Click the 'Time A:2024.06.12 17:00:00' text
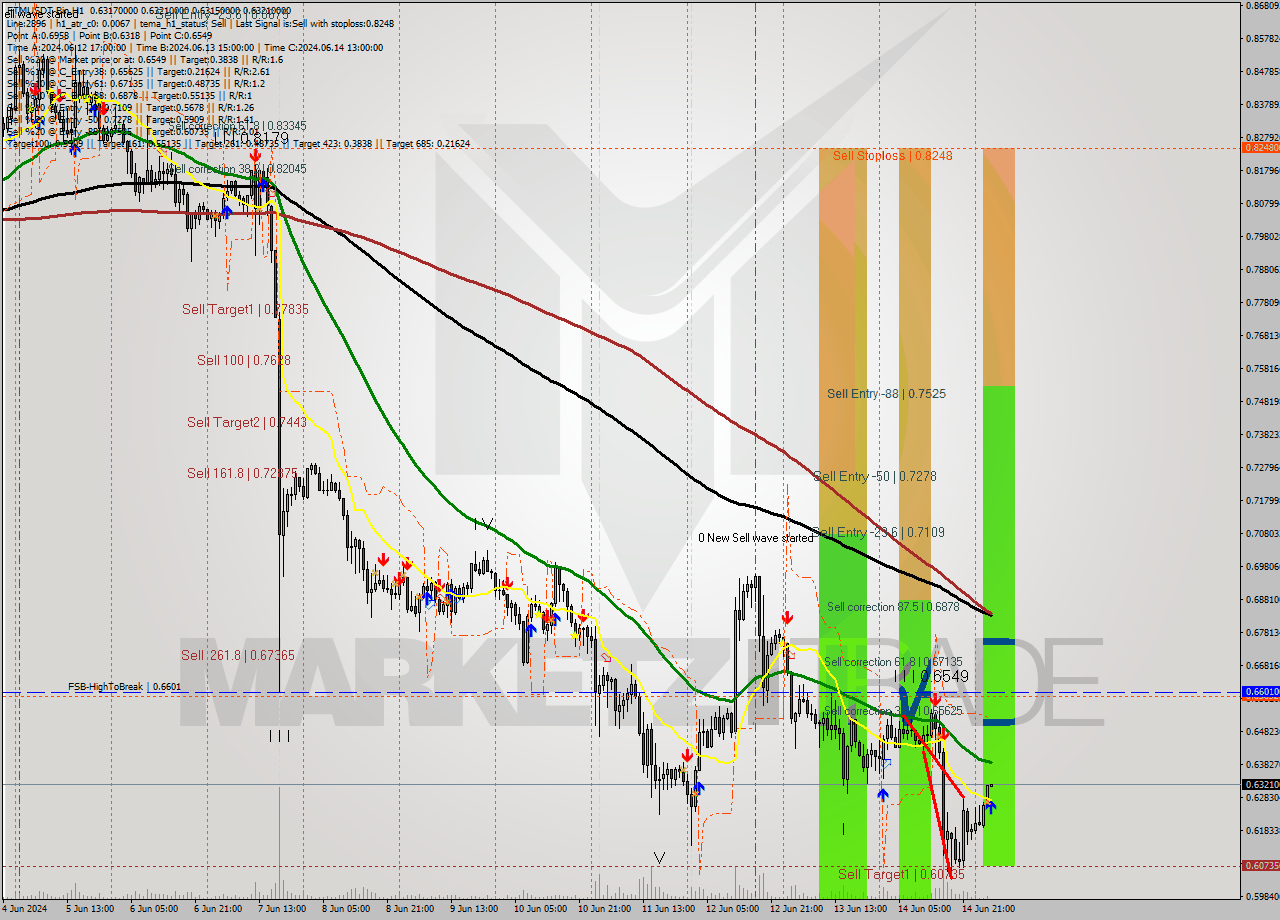The height and width of the screenshot is (920, 1280). point(66,47)
